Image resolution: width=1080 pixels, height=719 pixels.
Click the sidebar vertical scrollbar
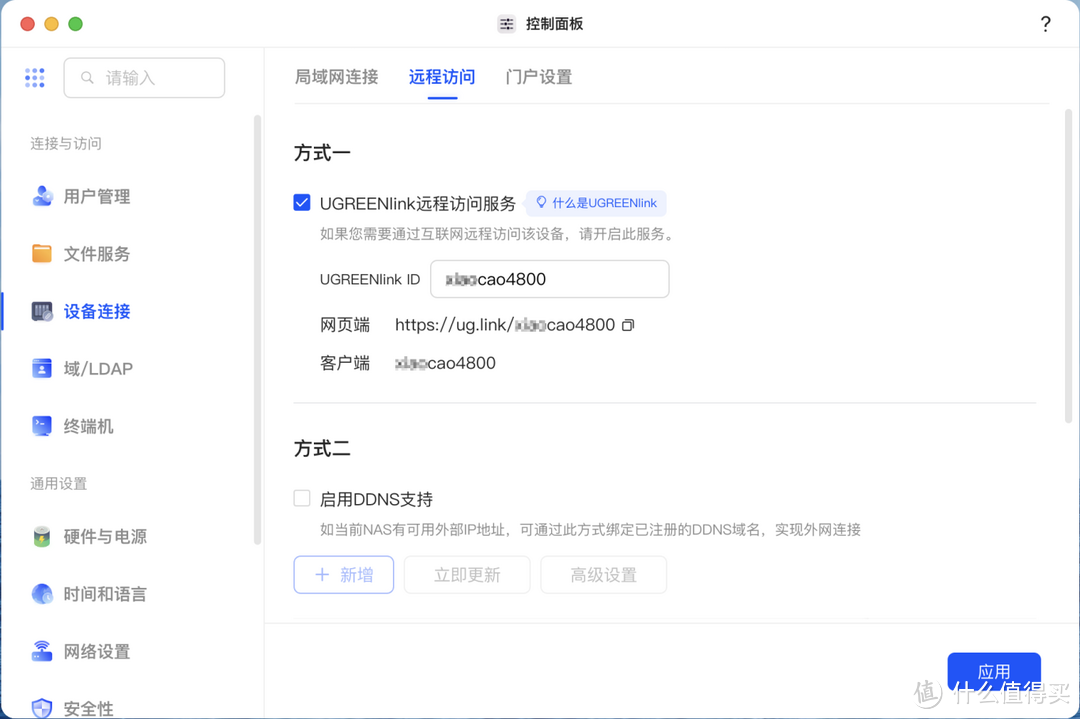(258, 329)
